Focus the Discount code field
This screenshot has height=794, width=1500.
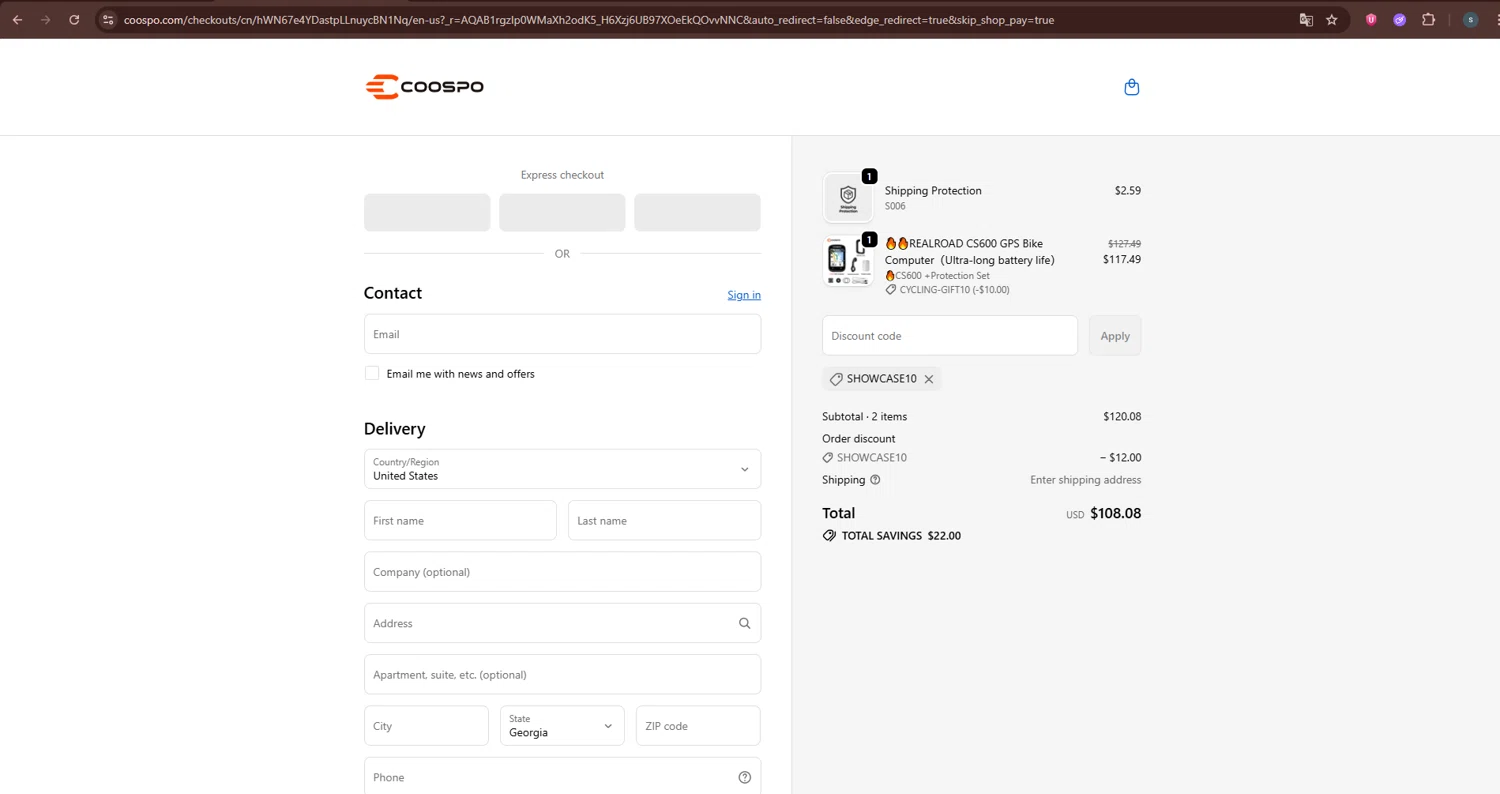(950, 336)
